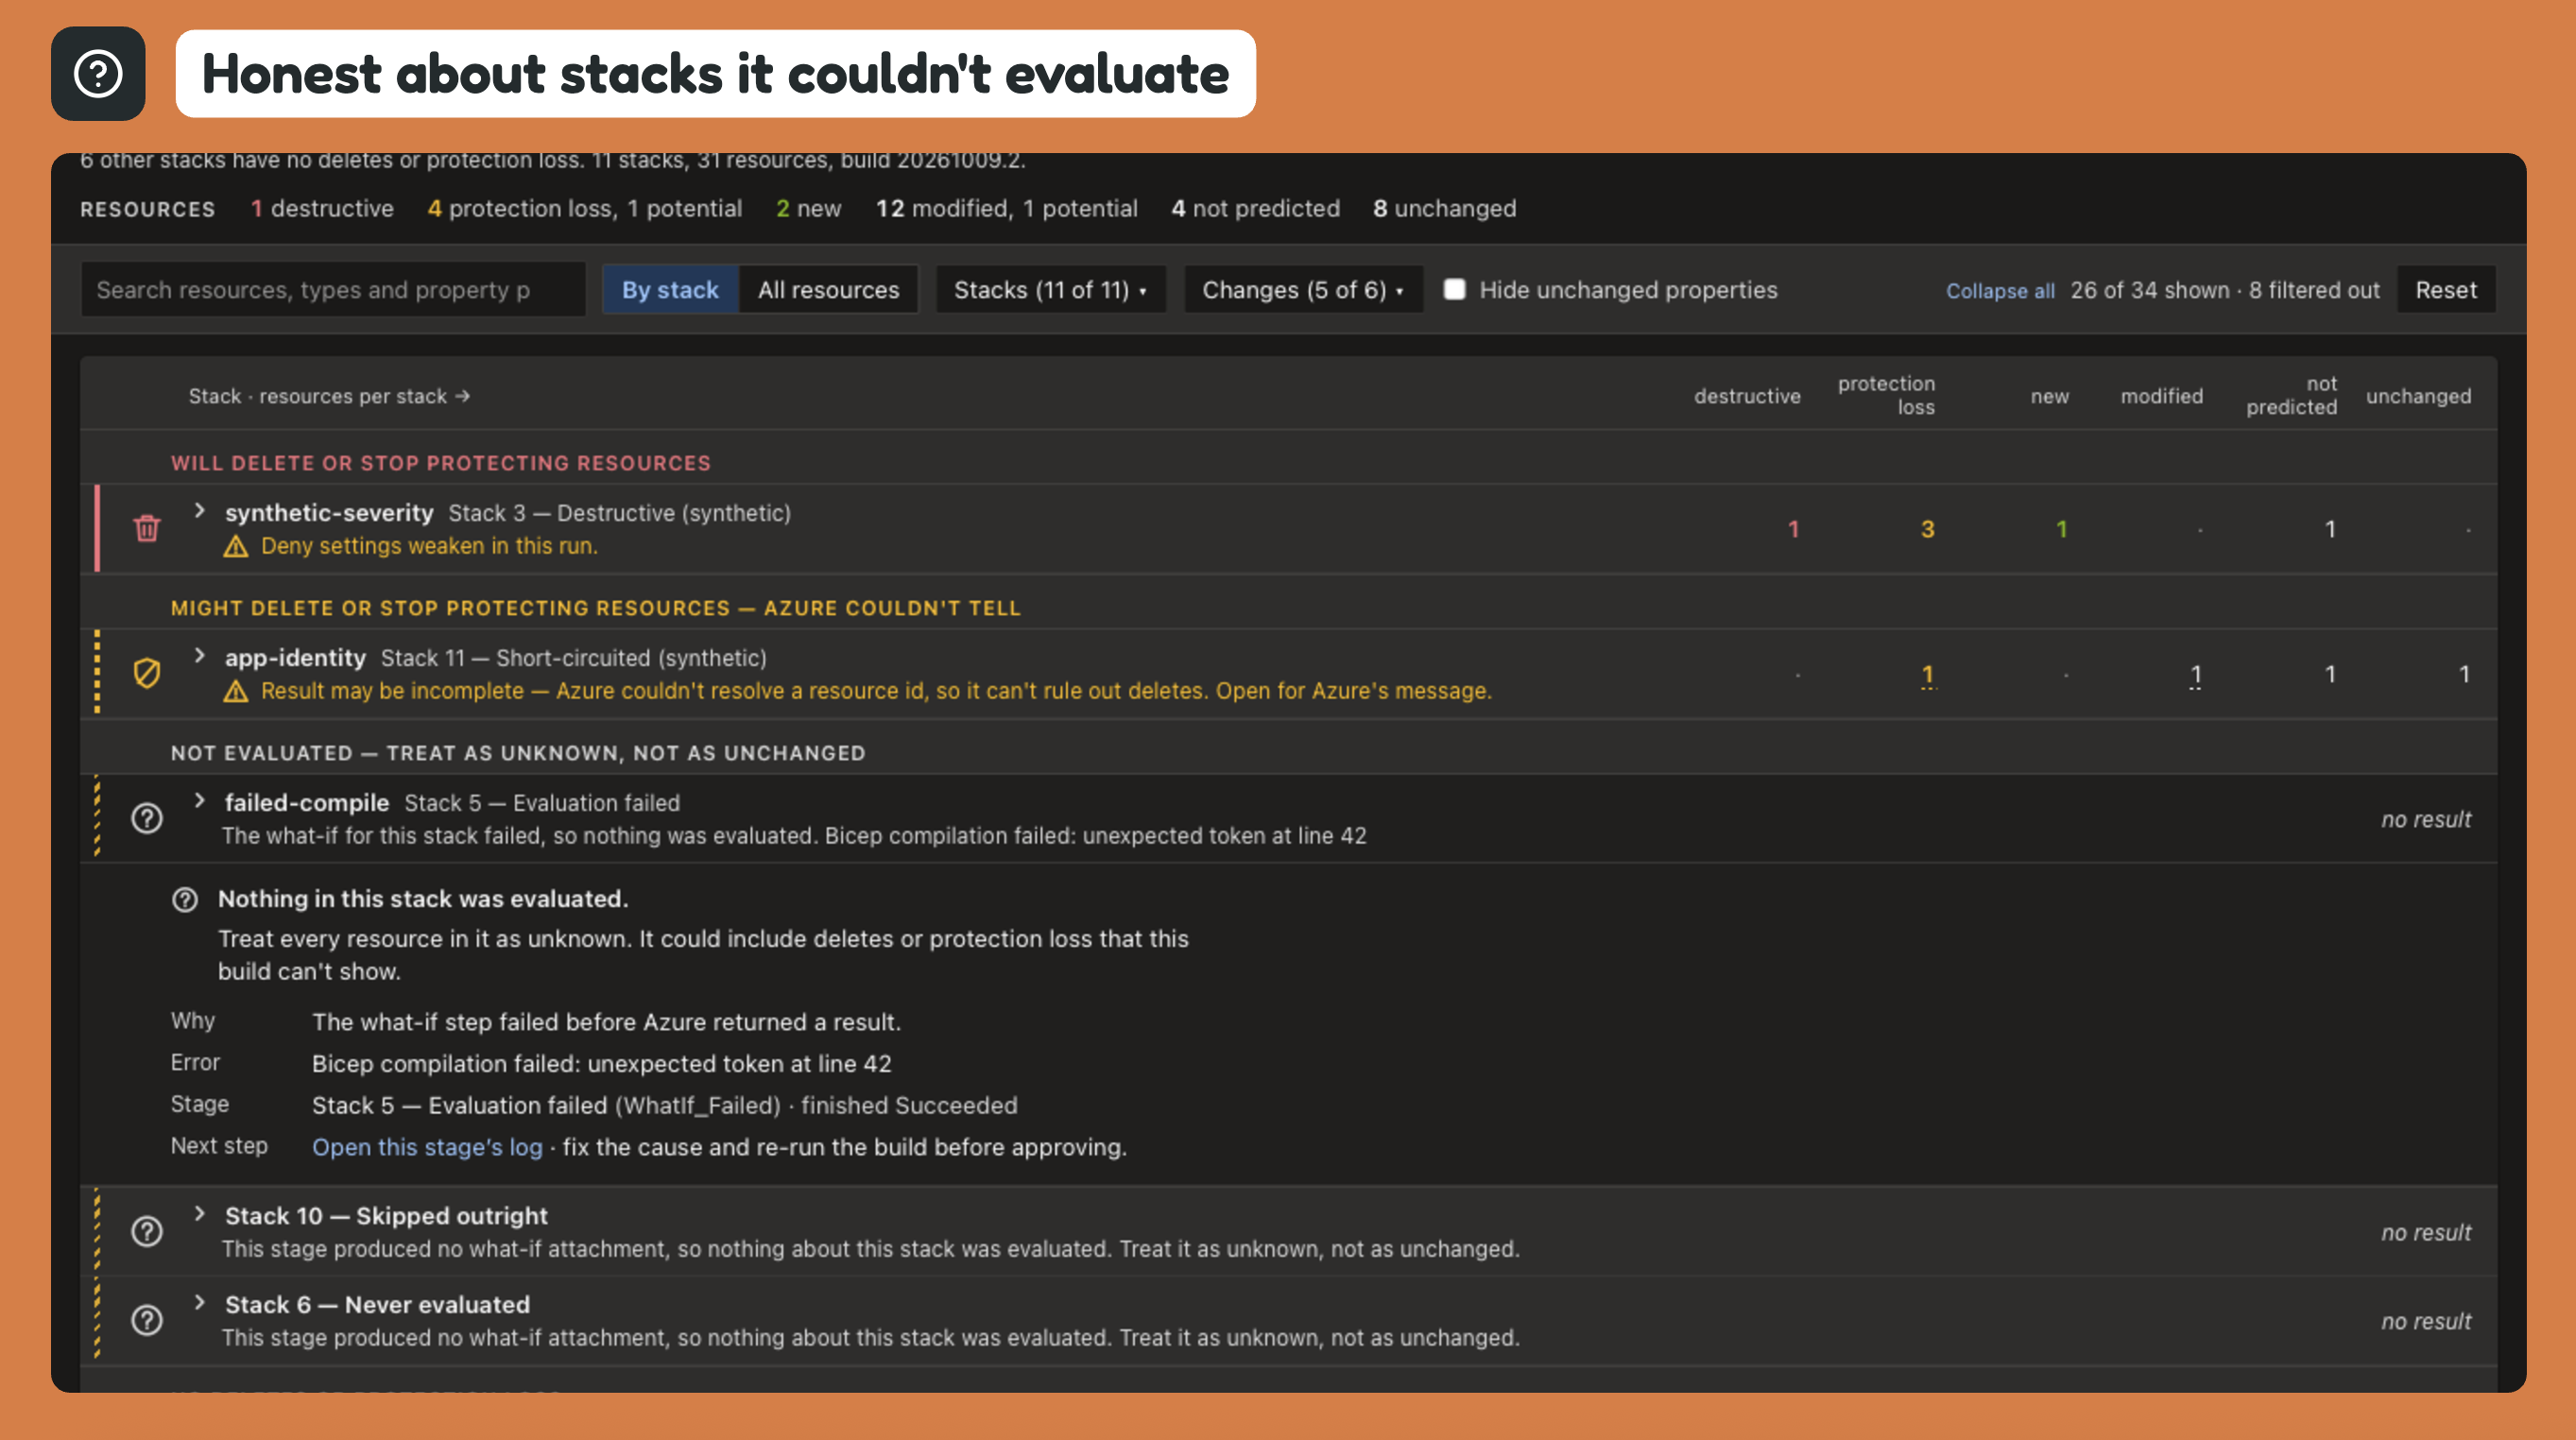Click the destructive column header
Screen dimensions: 2576x1440
pos(1747,396)
